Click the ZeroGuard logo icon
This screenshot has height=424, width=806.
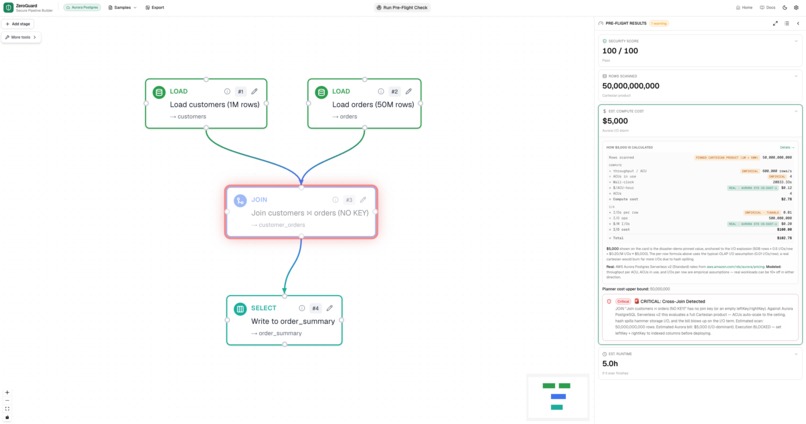tap(8, 8)
